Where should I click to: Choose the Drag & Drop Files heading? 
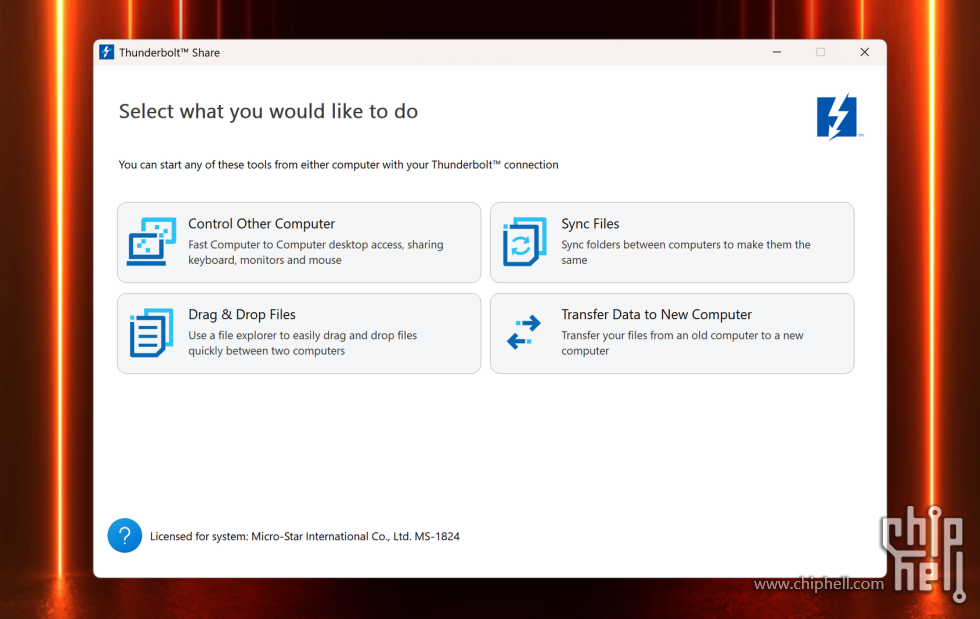[242, 315]
